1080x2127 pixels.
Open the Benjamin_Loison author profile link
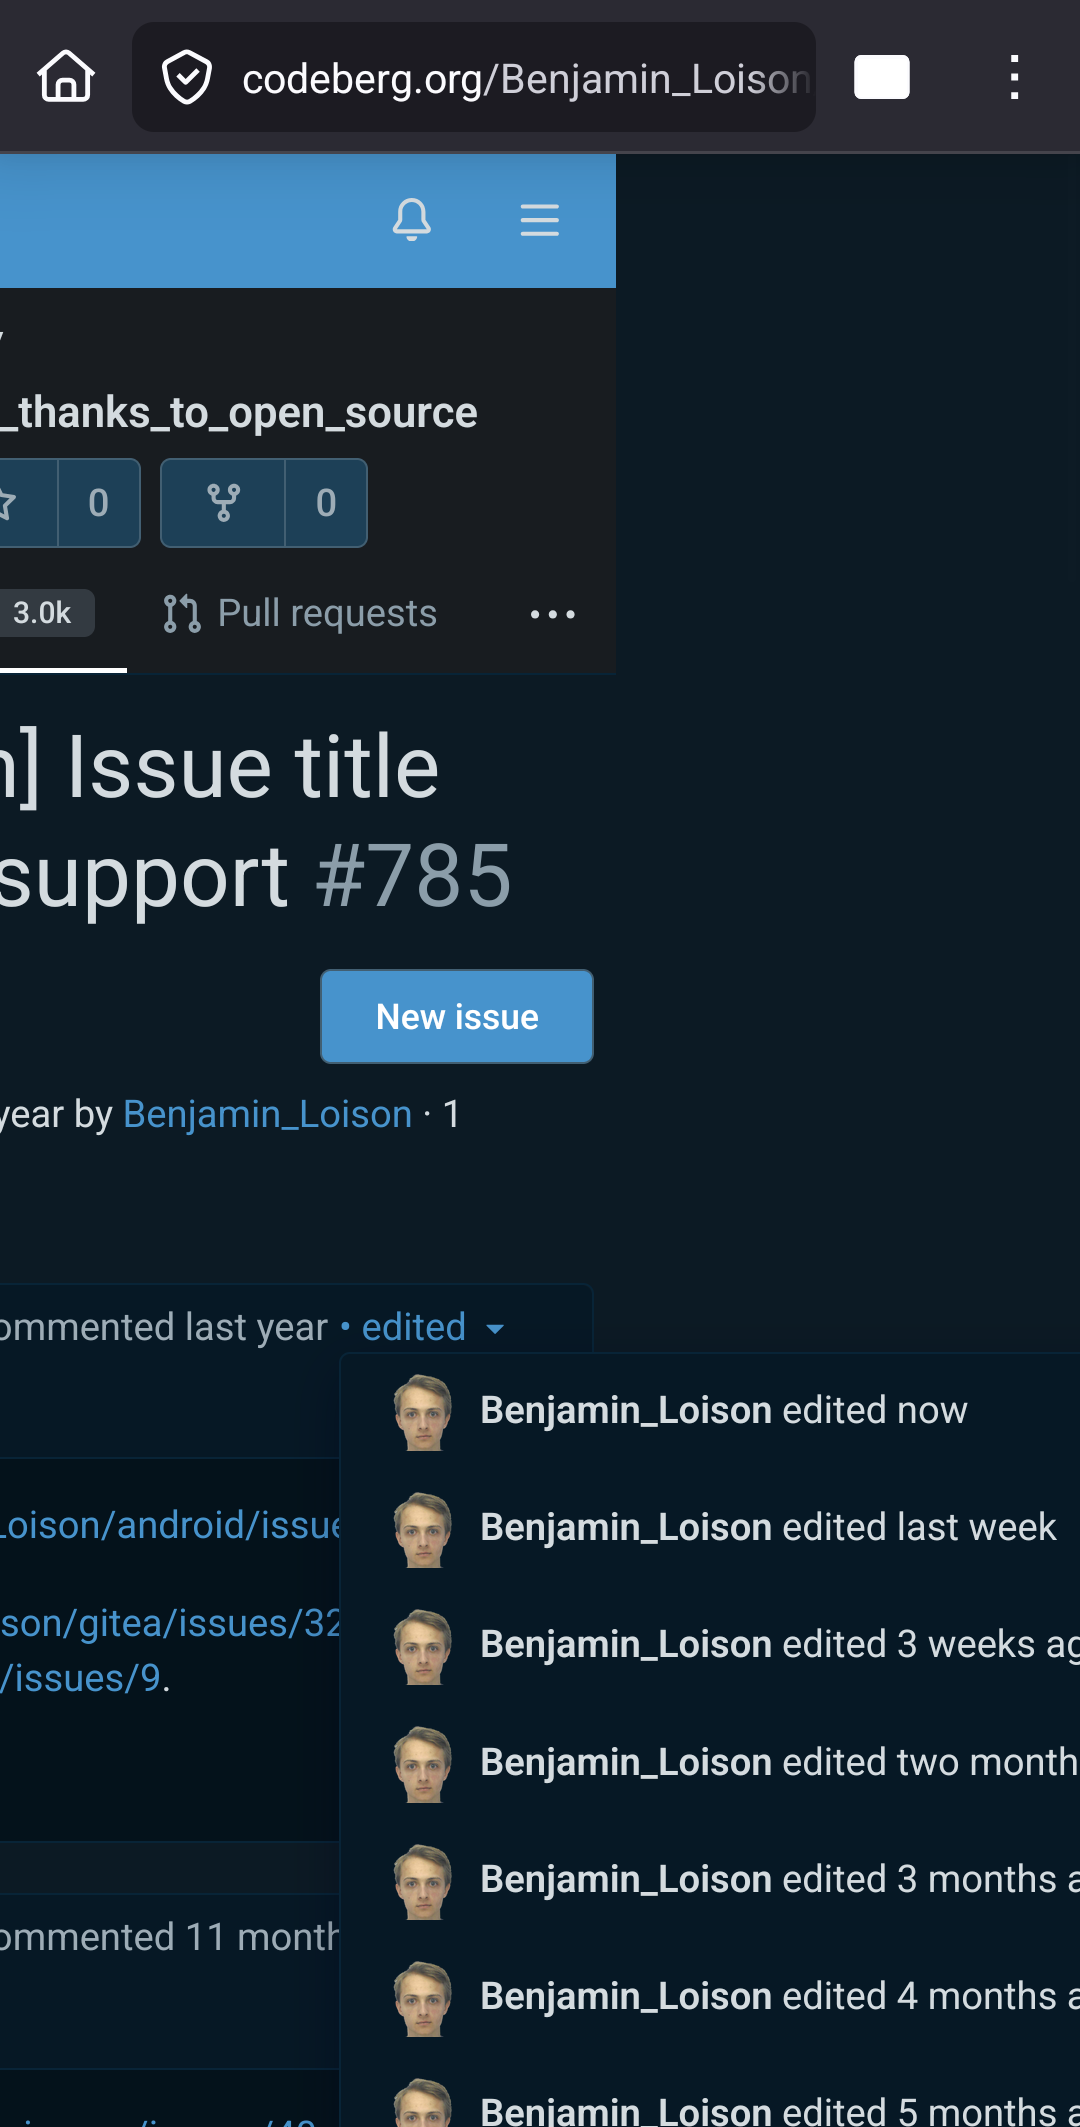click(267, 1114)
